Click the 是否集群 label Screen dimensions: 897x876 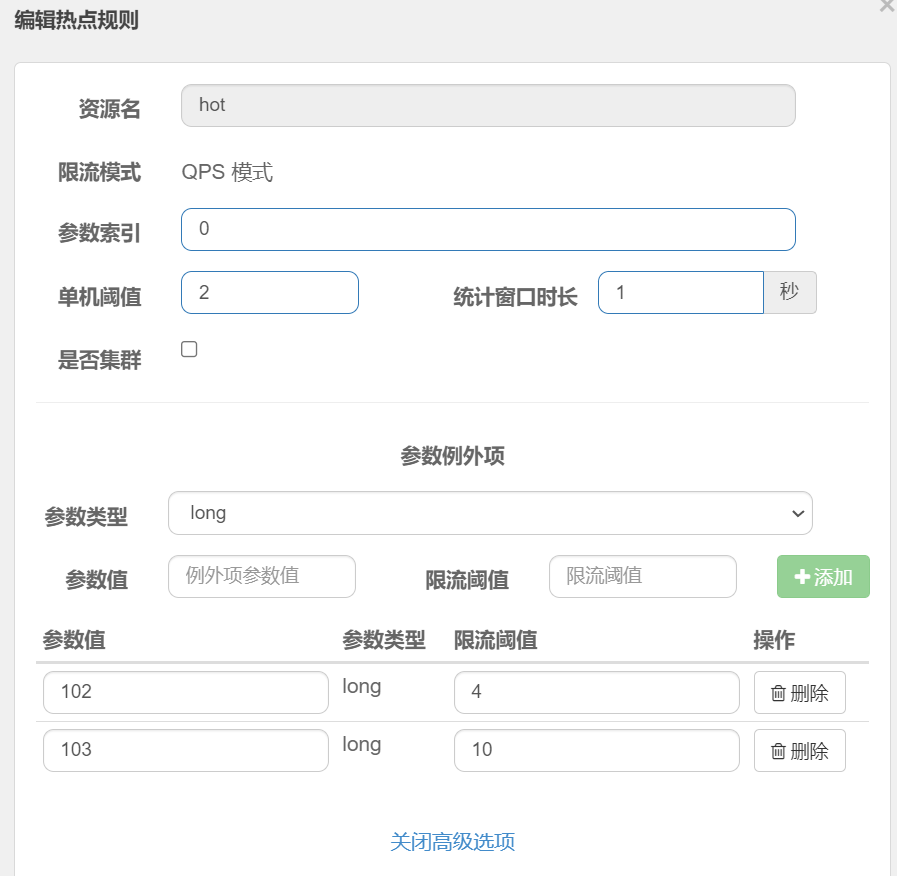100,360
